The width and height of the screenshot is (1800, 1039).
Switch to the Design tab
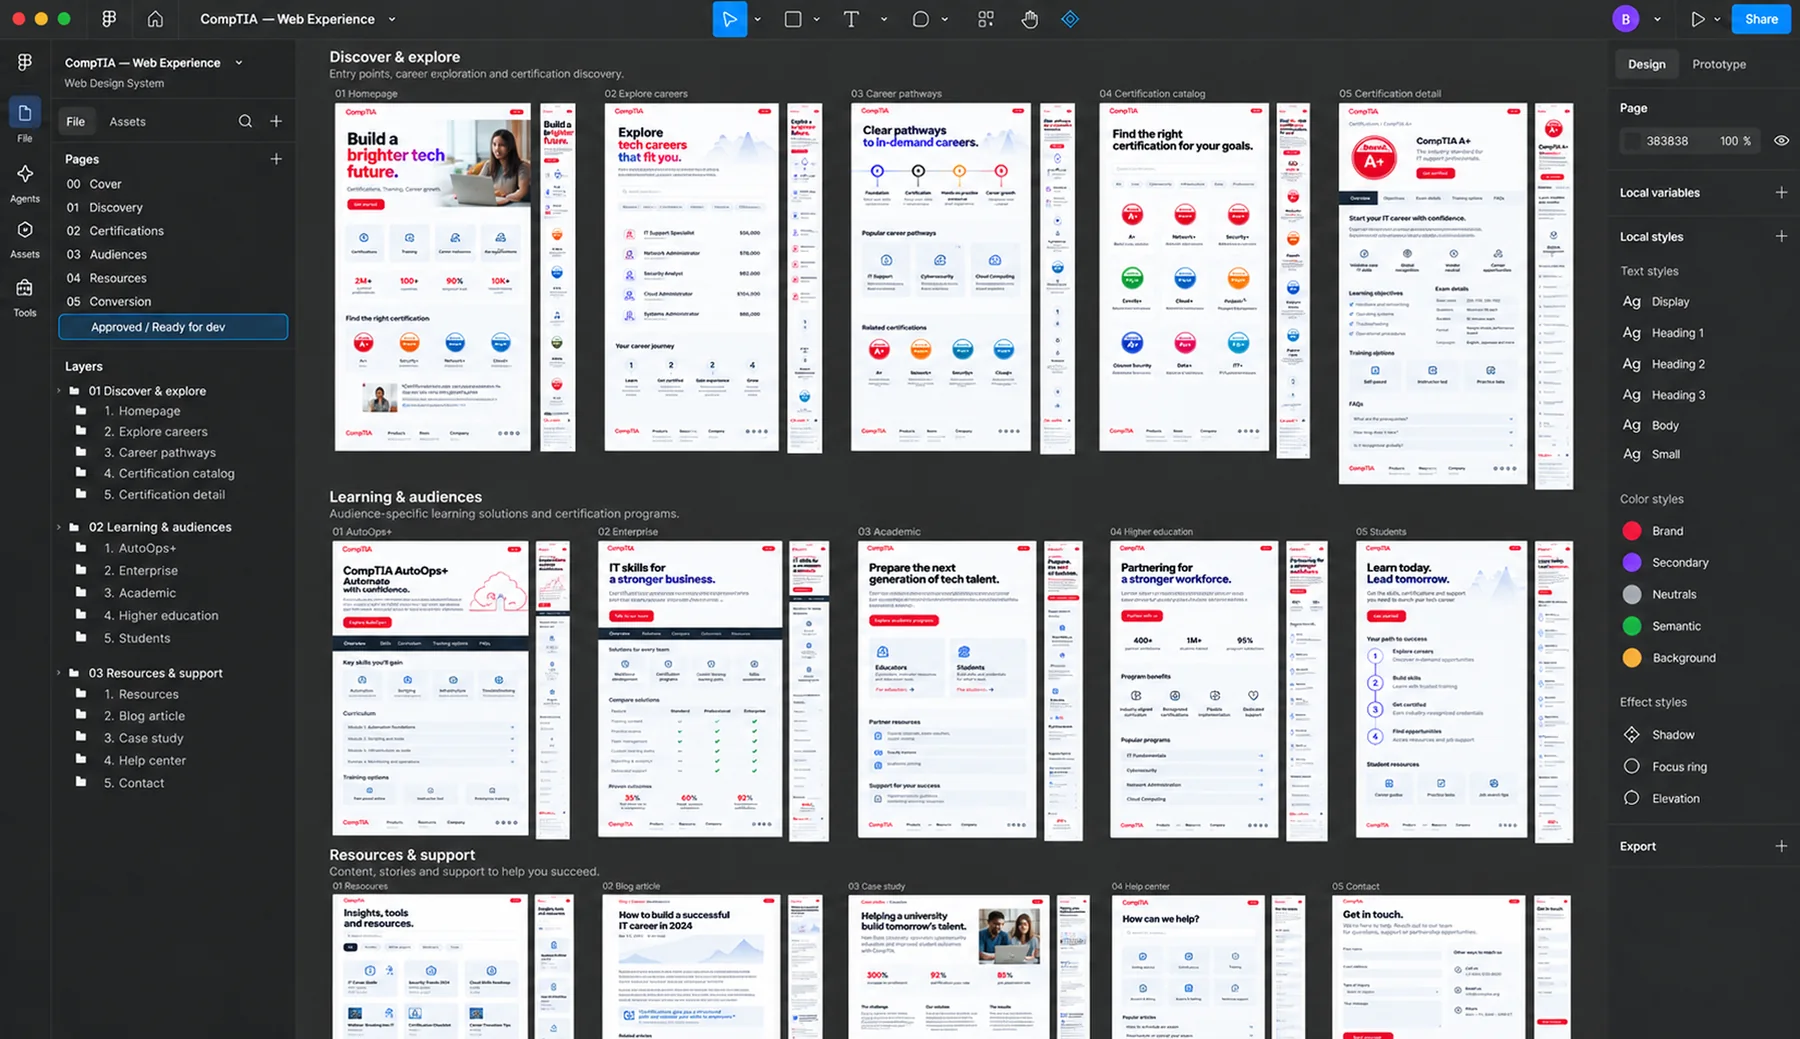(x=1646, y=64)
